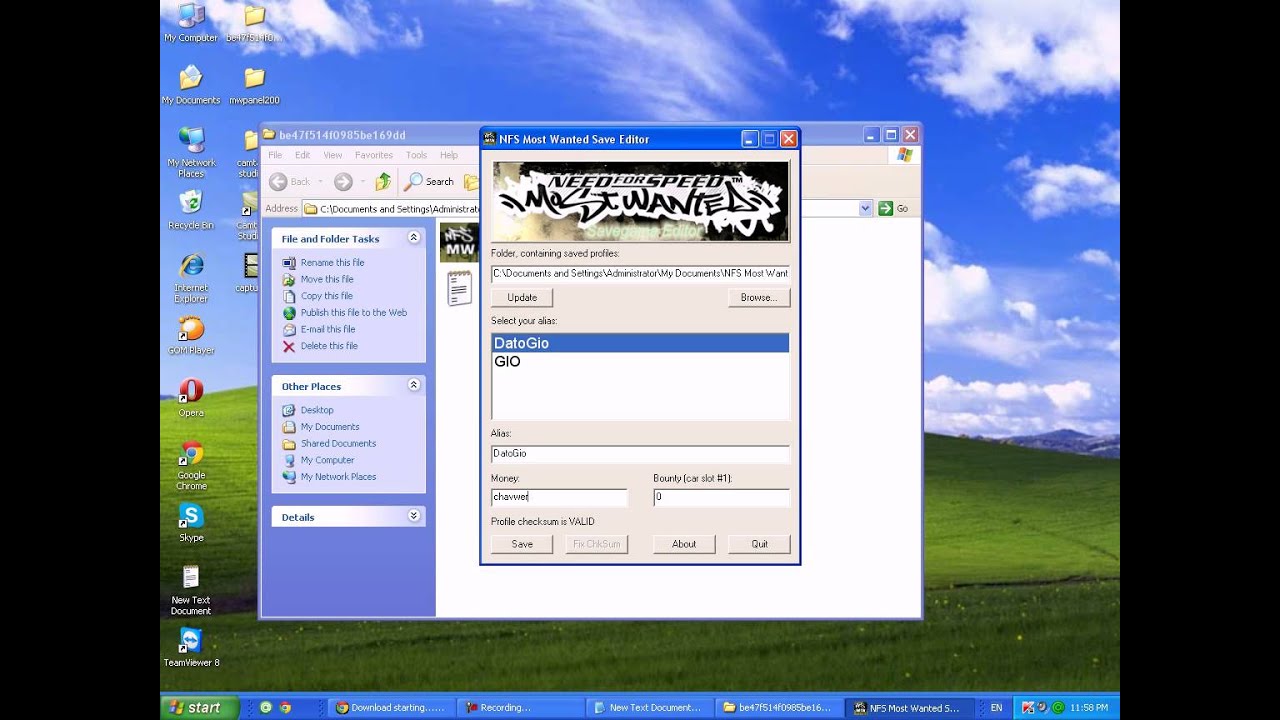The height and width of the screenshot is (720, 1280).
Task: Select the NFS MW file icon in Explorer
Action: click(x=459, y=243)
